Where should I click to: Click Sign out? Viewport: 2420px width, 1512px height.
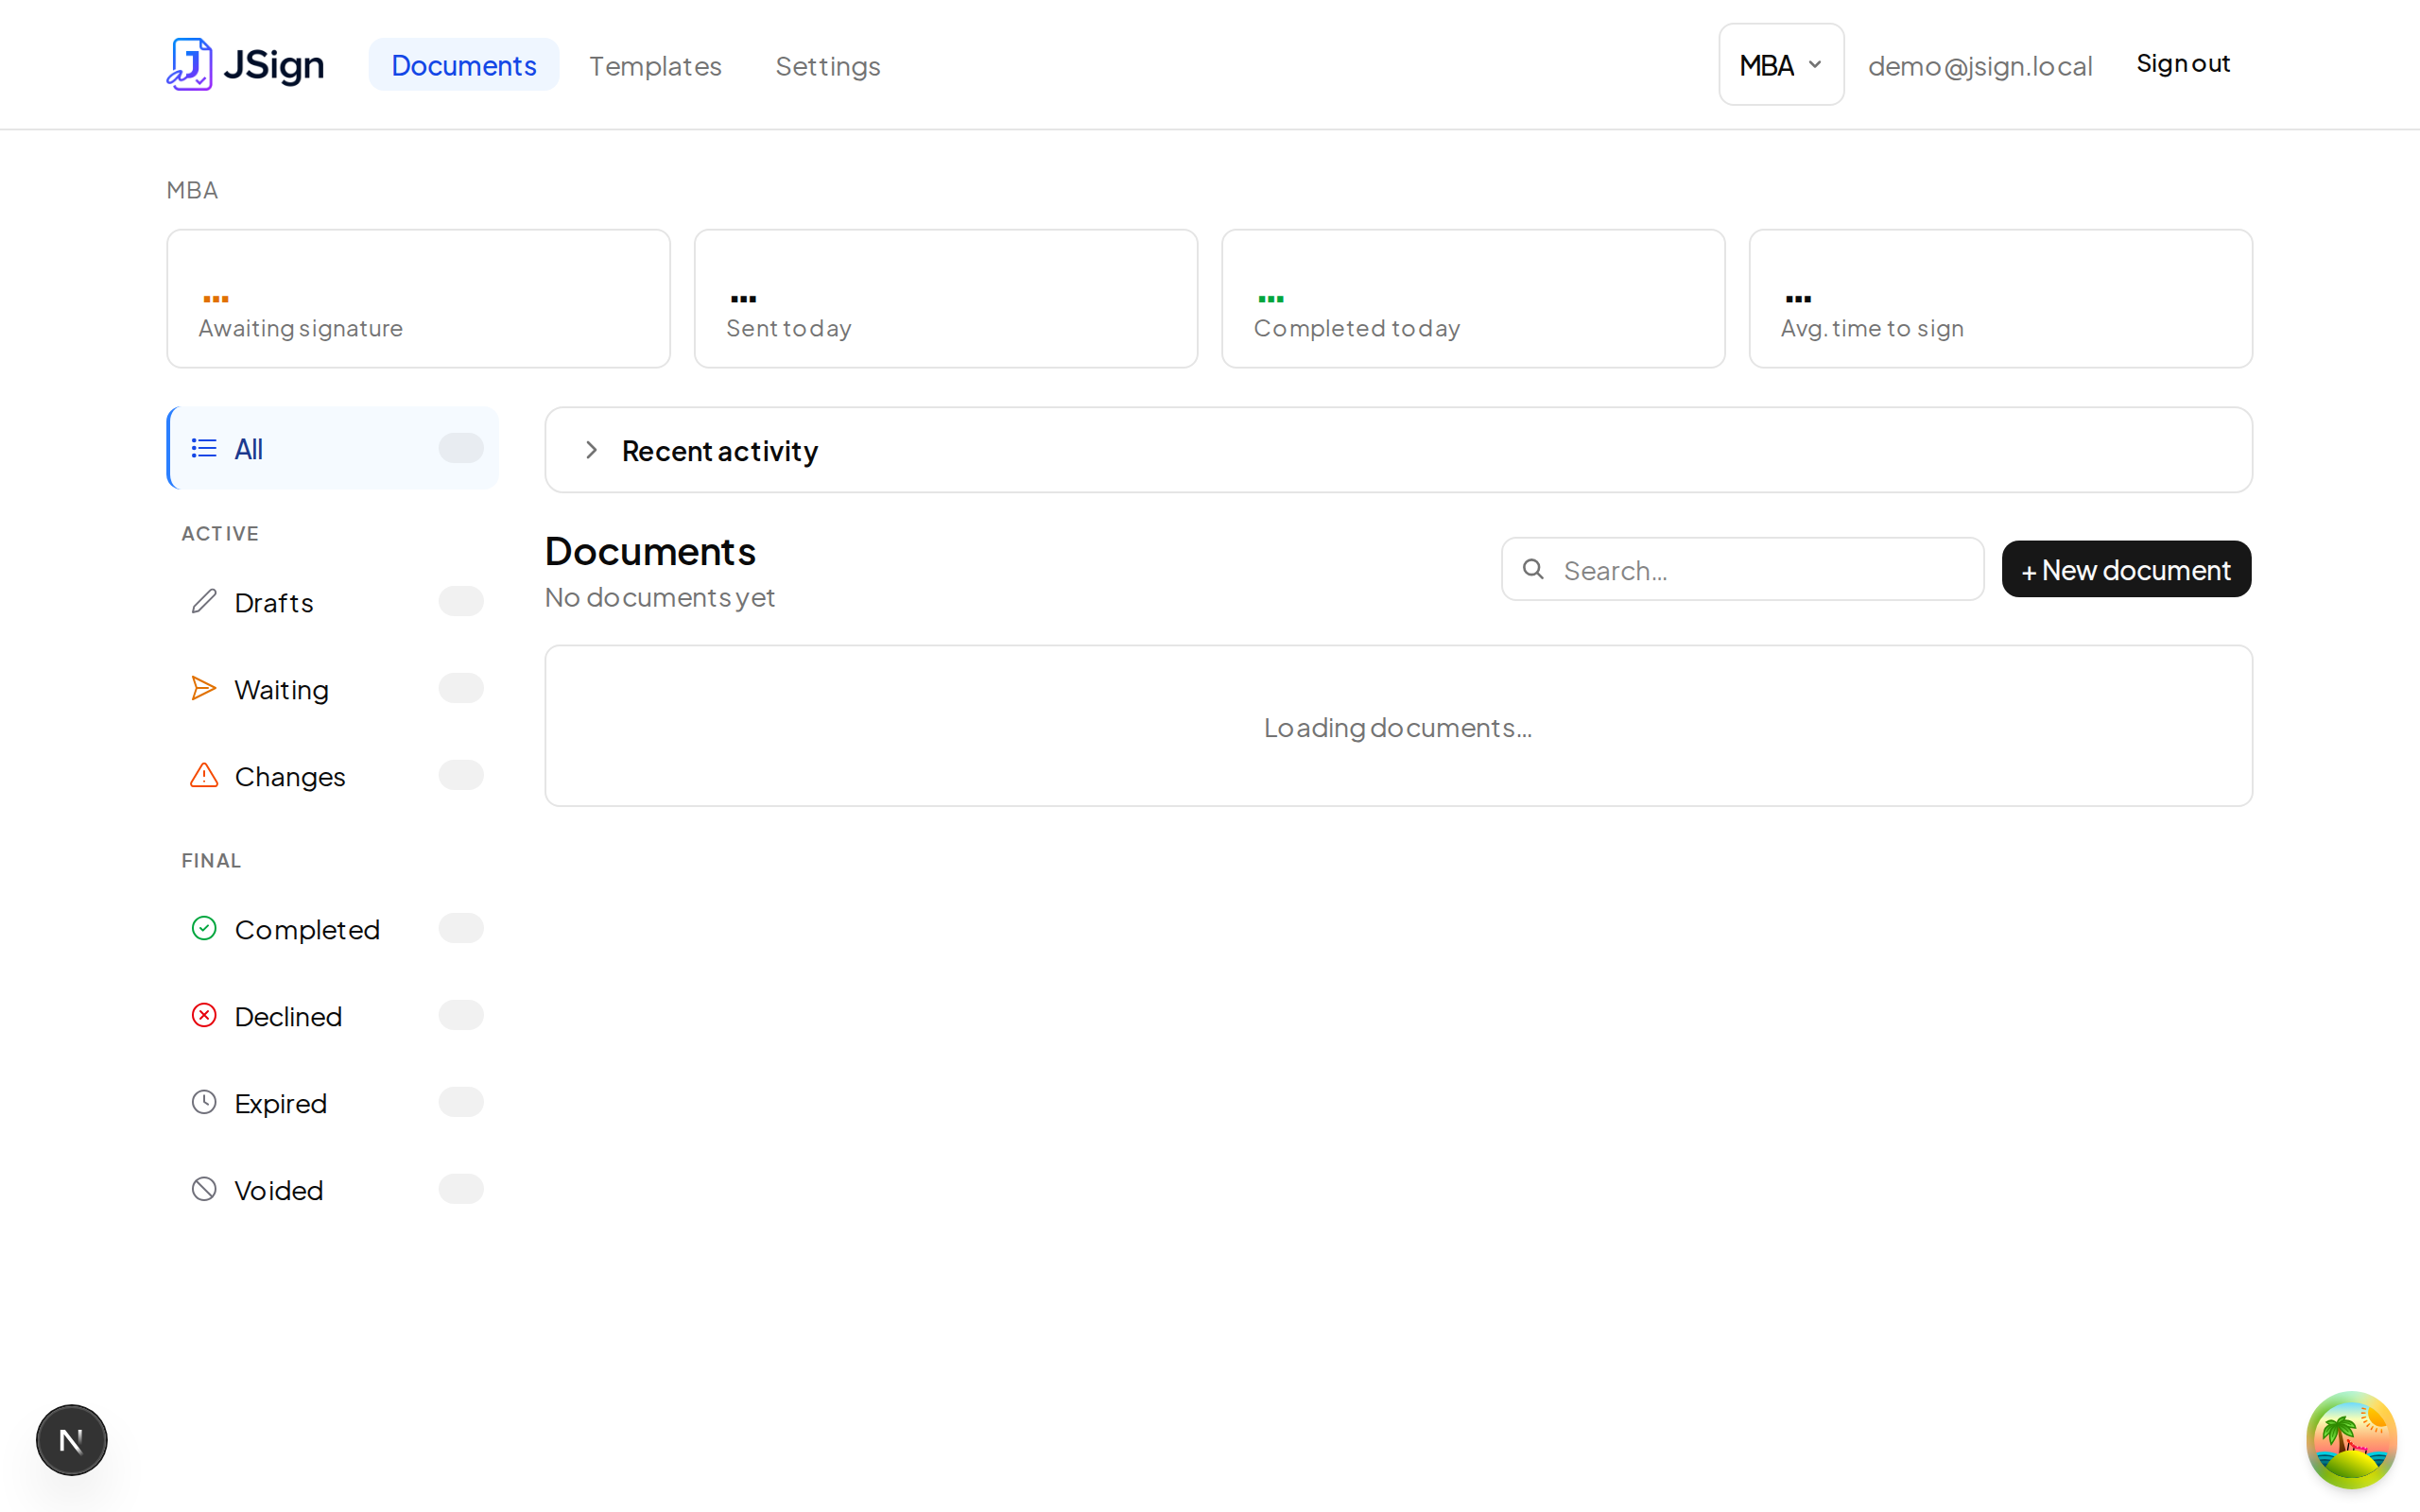2183,64
